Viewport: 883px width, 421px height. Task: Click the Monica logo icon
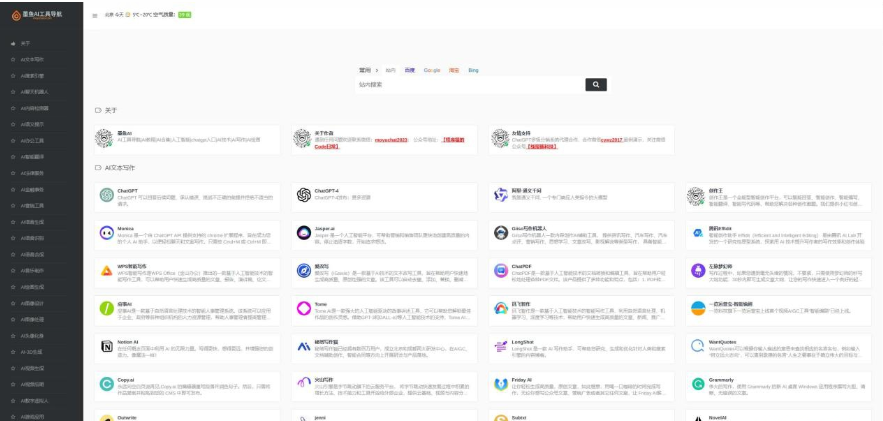click(x=106, y=232)
